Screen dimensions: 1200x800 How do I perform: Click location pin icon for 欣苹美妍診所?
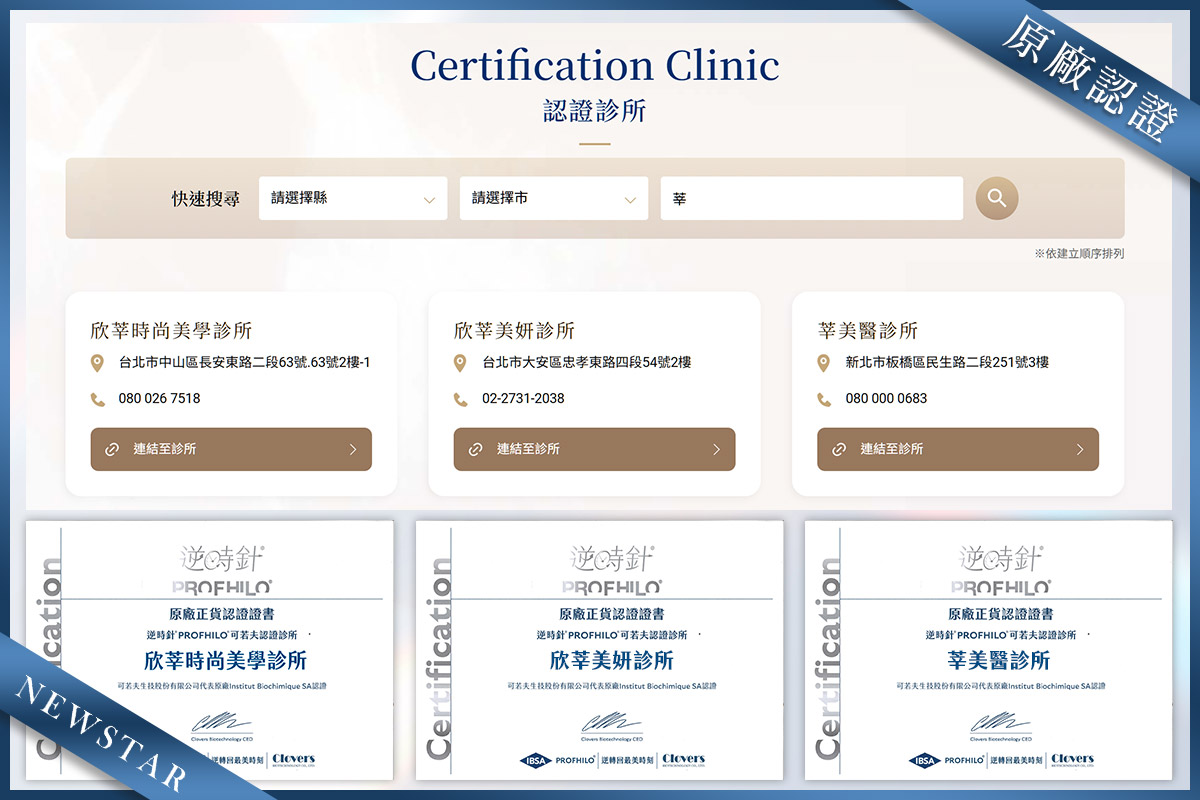[460, 363]
